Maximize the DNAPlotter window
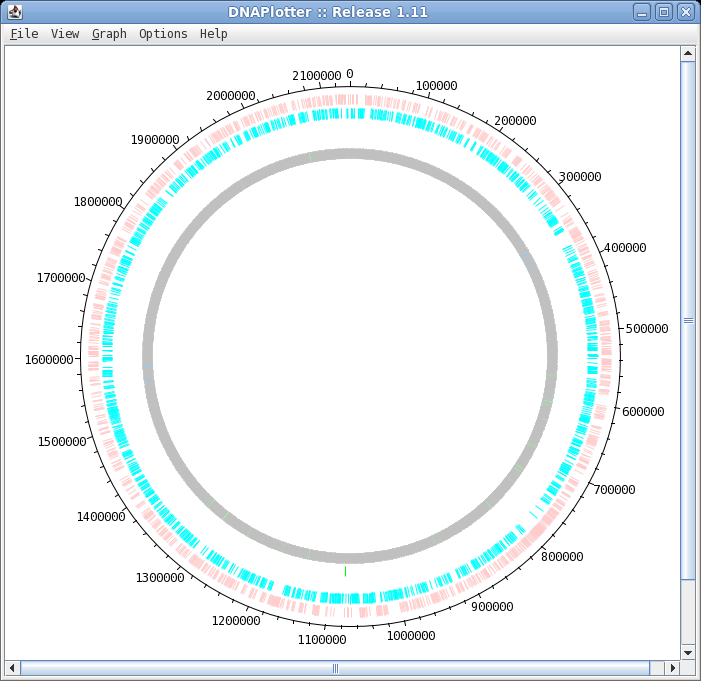 coord(663,12)
